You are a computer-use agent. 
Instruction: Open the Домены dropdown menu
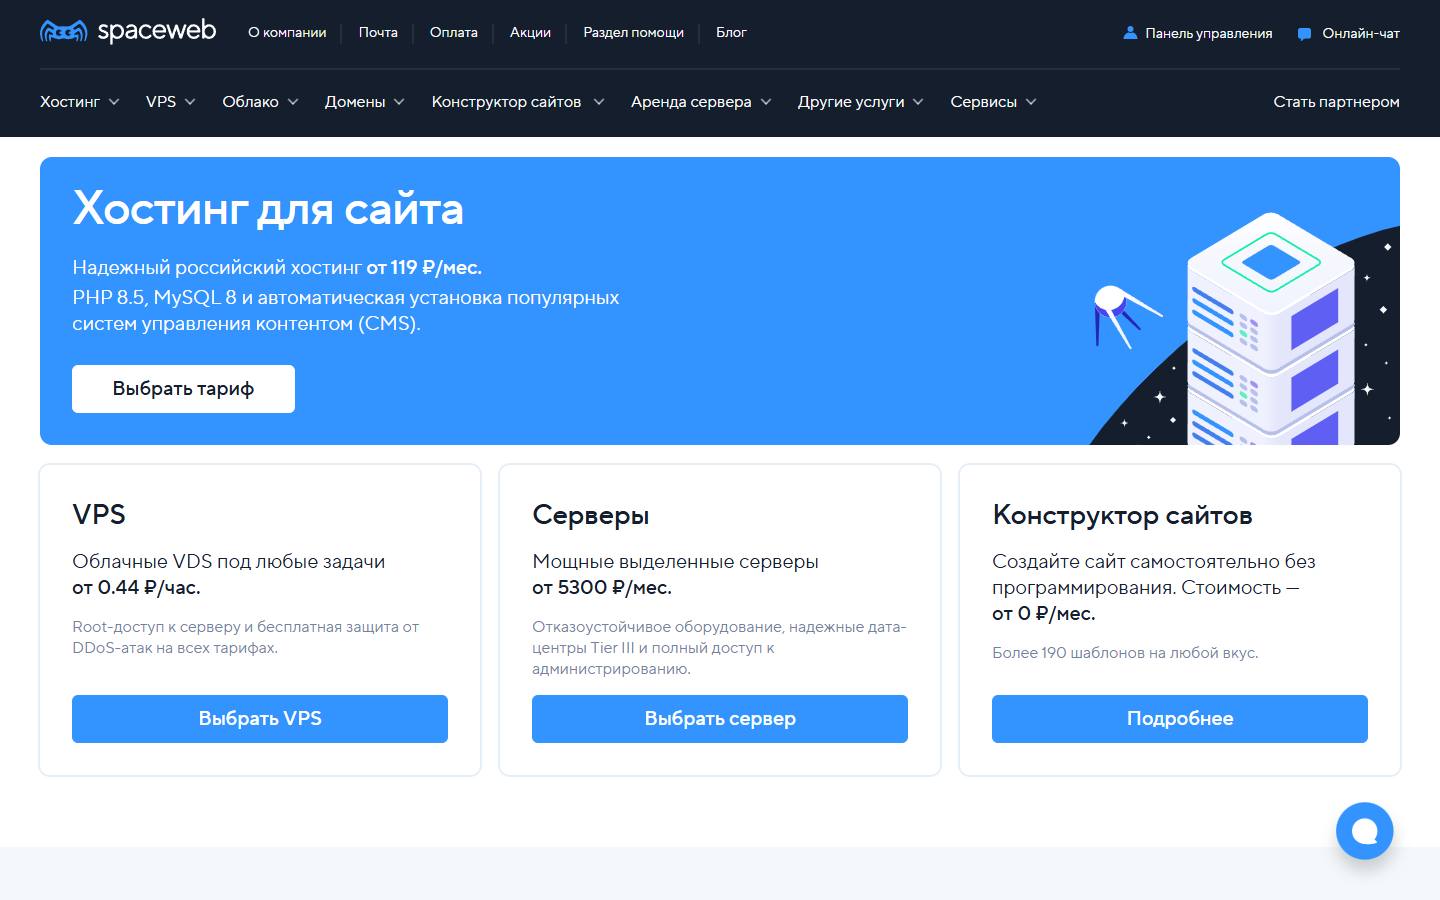(x=365, y=102)
